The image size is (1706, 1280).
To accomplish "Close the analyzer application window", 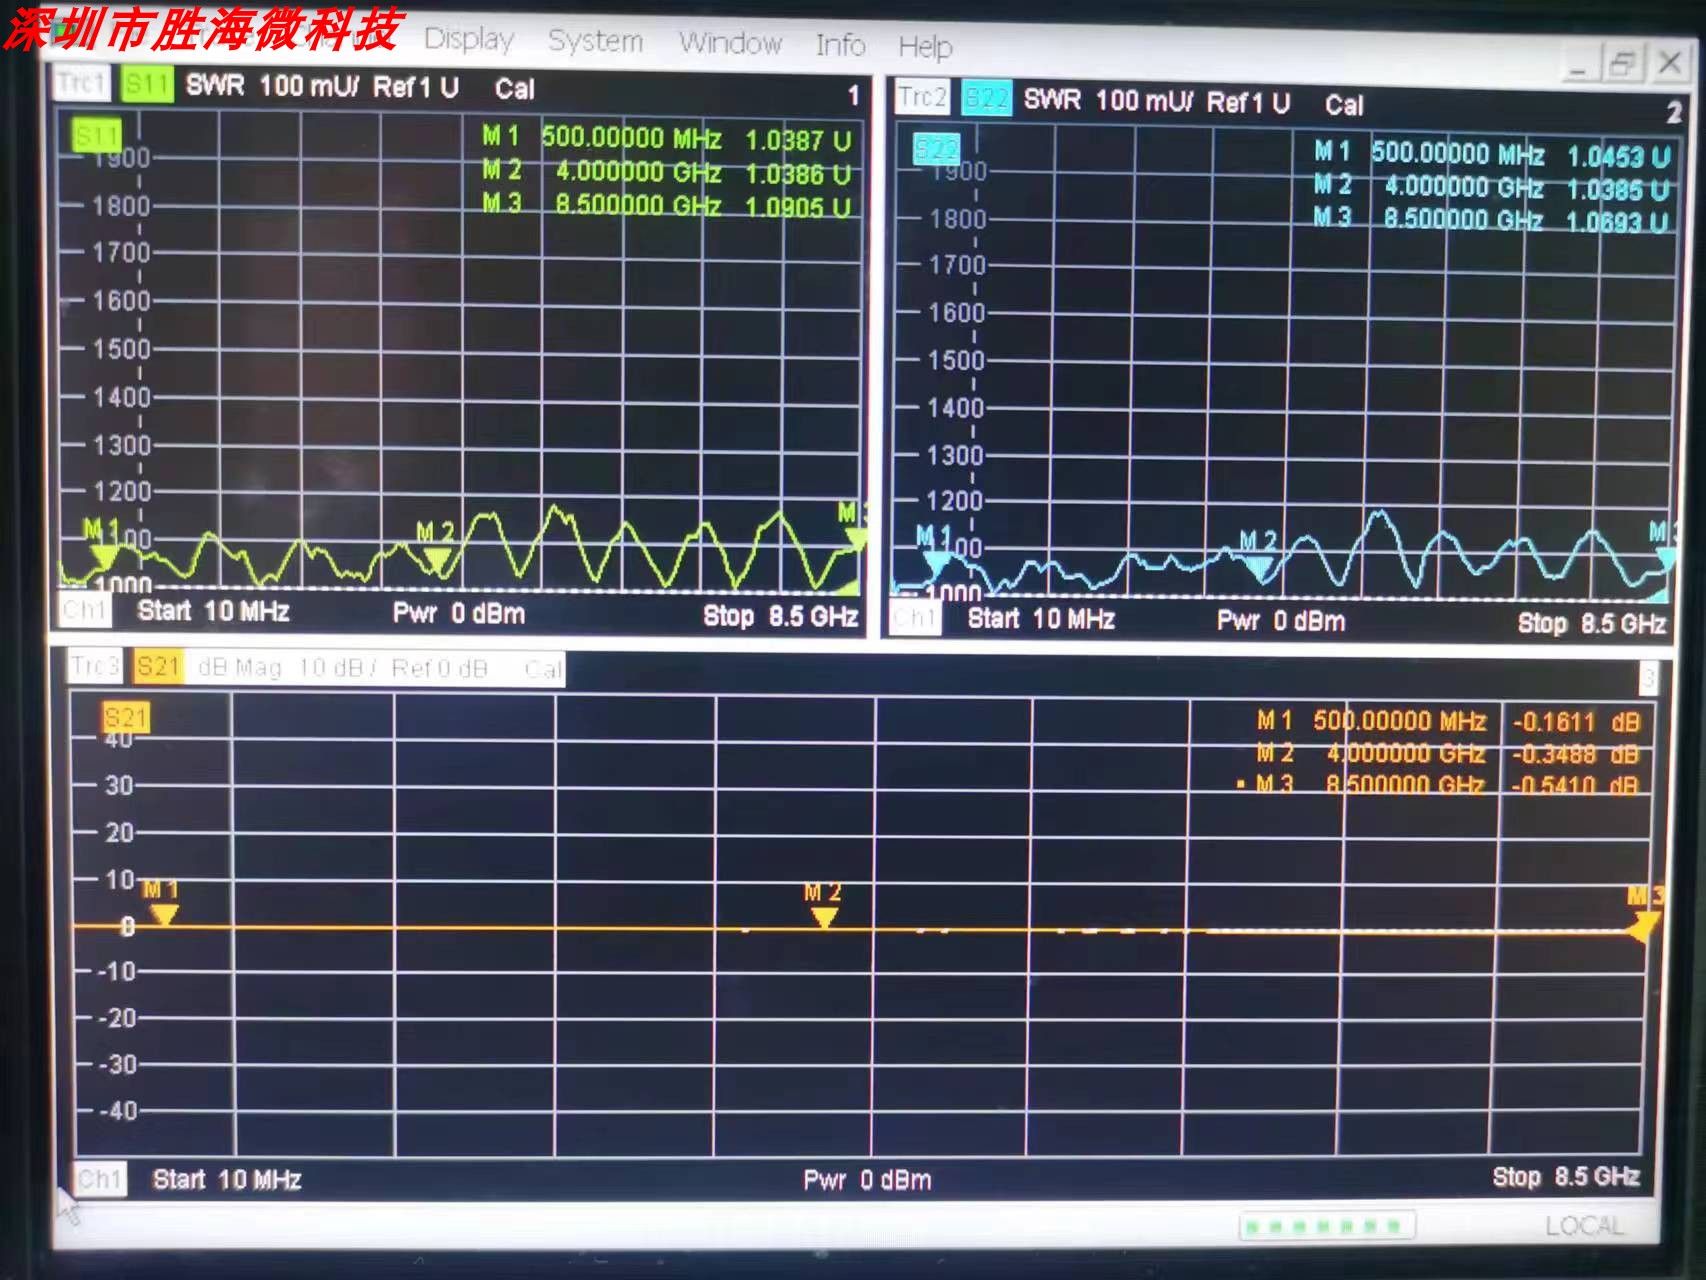I will pos(1669,63).
